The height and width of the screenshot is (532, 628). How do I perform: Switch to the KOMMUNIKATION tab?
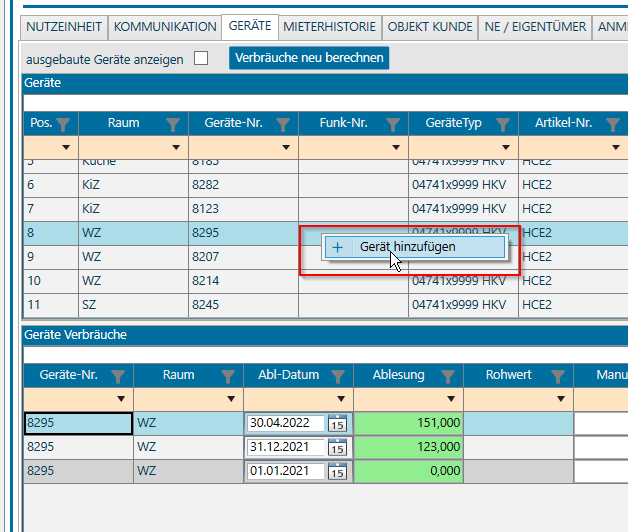pos(165,27)
